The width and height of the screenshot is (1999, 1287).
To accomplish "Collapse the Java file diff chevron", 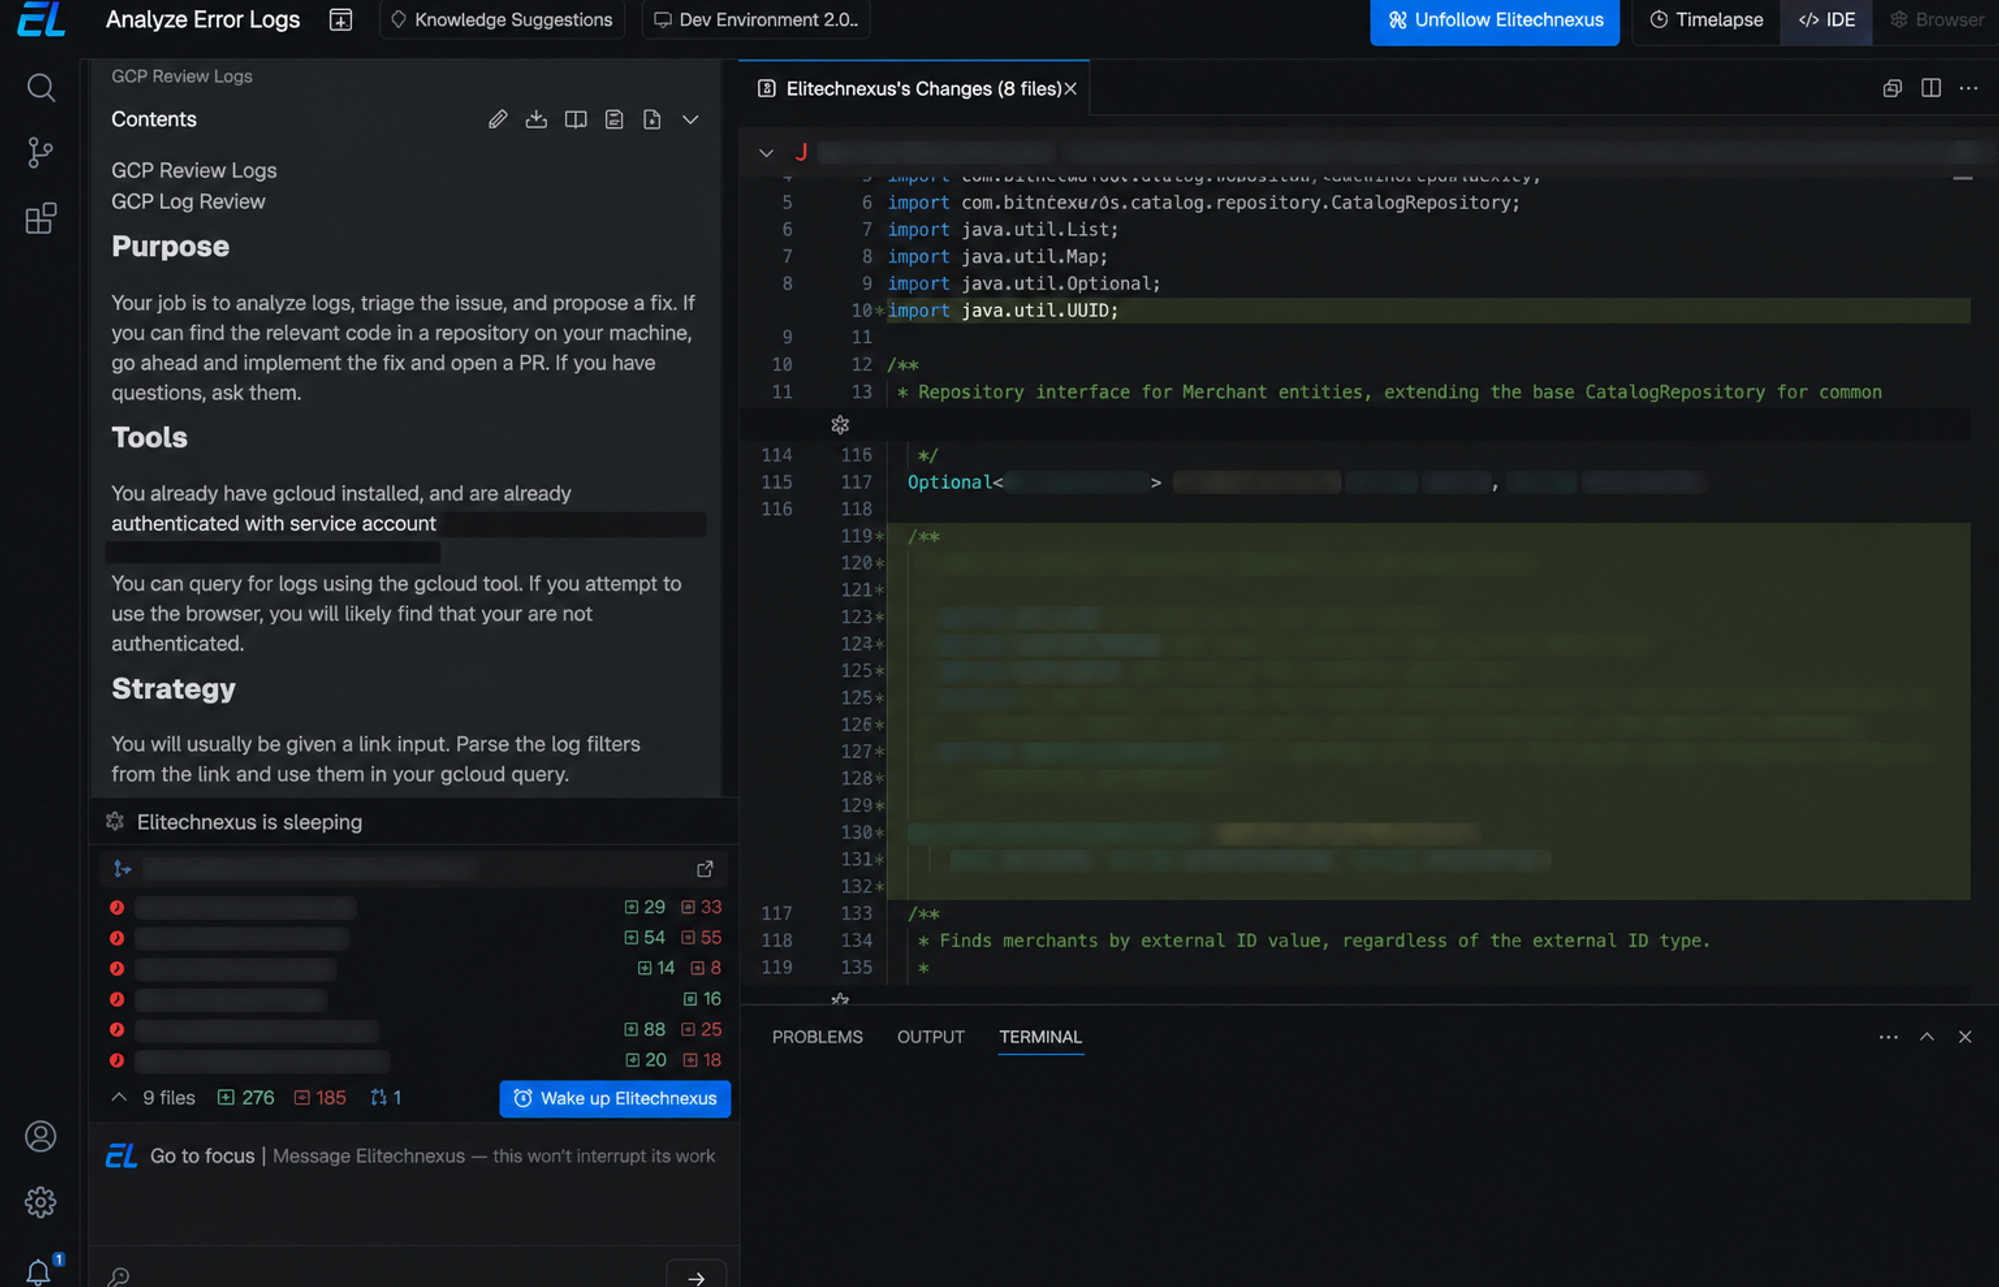I will (766, 153).
